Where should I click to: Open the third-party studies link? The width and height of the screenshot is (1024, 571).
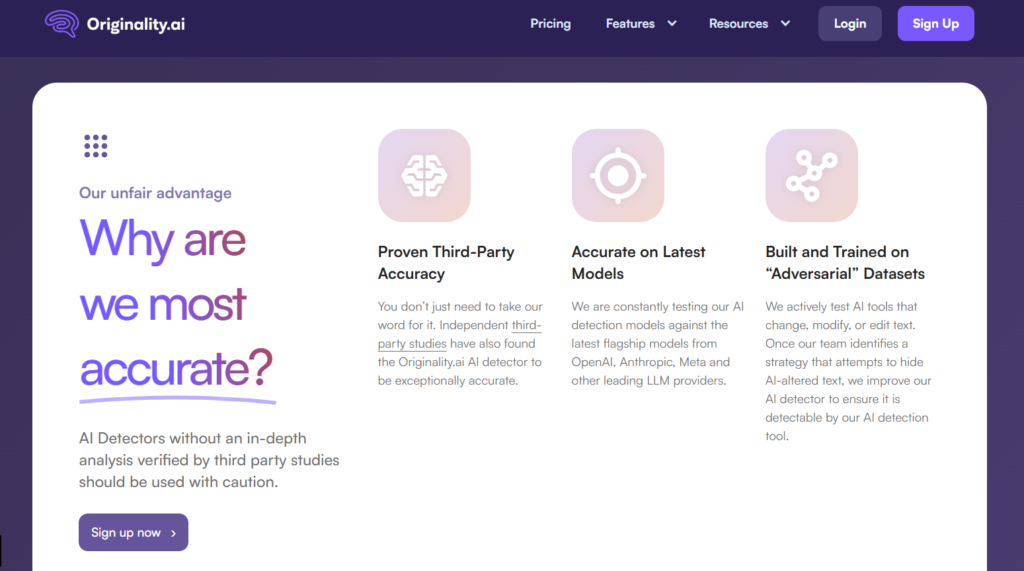460,334
